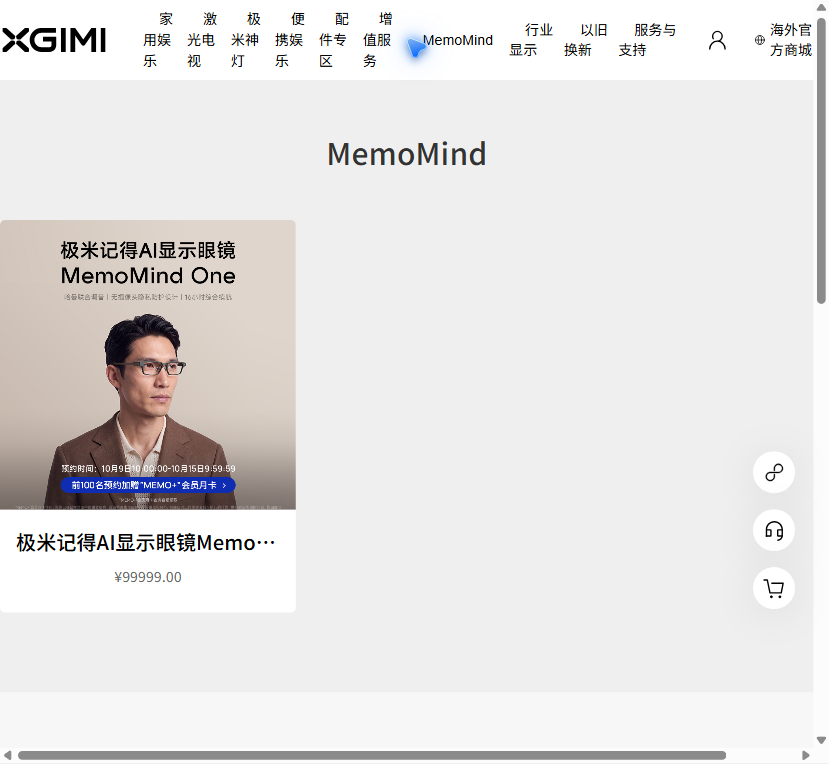Click the vertical scrollbar thumb

pyautogui.click(x=821, y=161)
